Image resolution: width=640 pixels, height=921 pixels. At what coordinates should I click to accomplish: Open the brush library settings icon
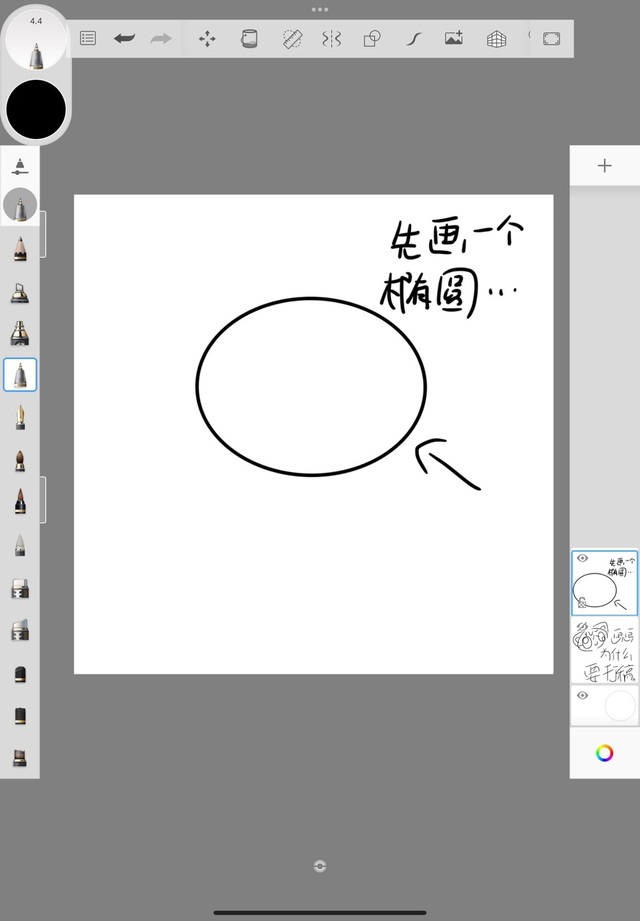click(20, 166)
